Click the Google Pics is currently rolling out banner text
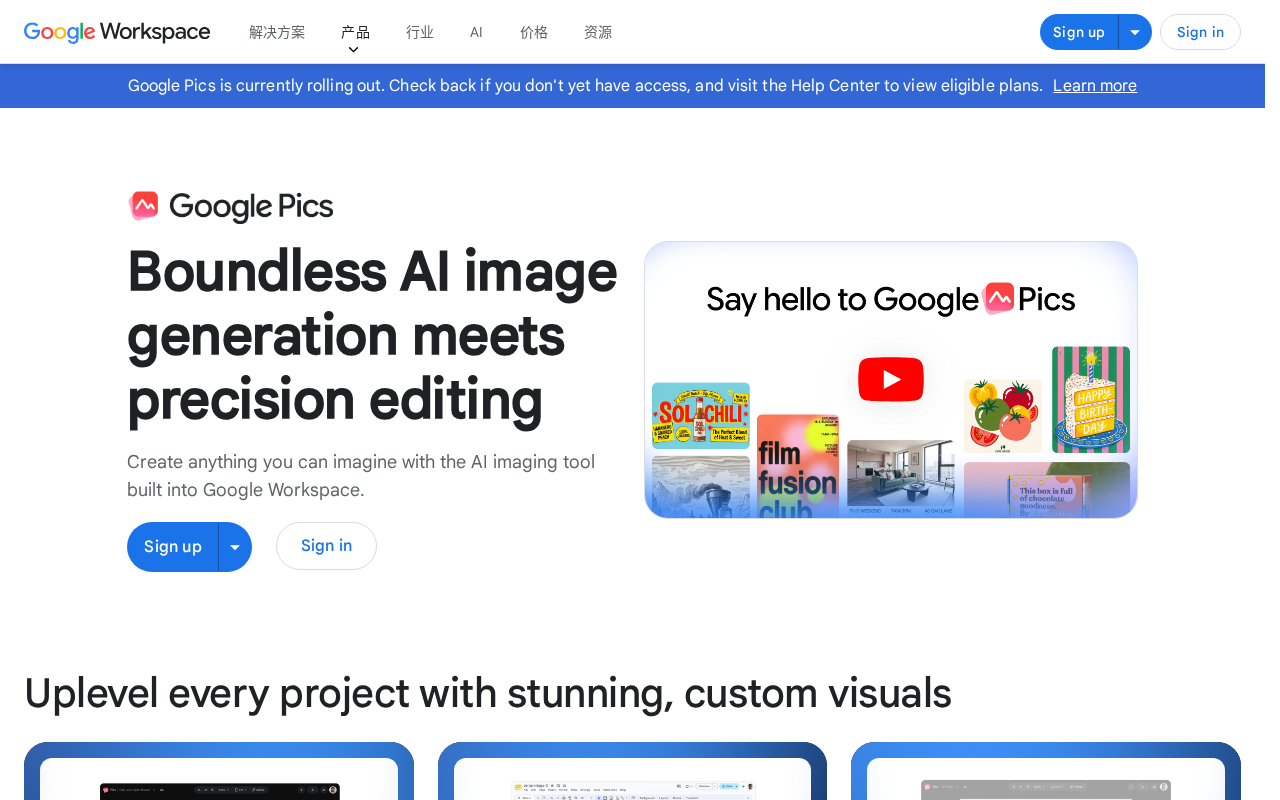This screenshot has width=1280, height=800. 585,86
